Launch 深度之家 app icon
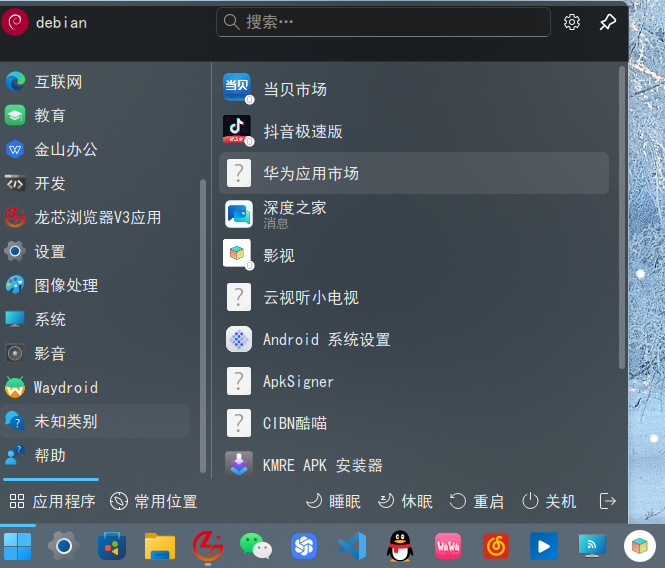Viewport: 665px width, 568px height. [x=239, y=214]
